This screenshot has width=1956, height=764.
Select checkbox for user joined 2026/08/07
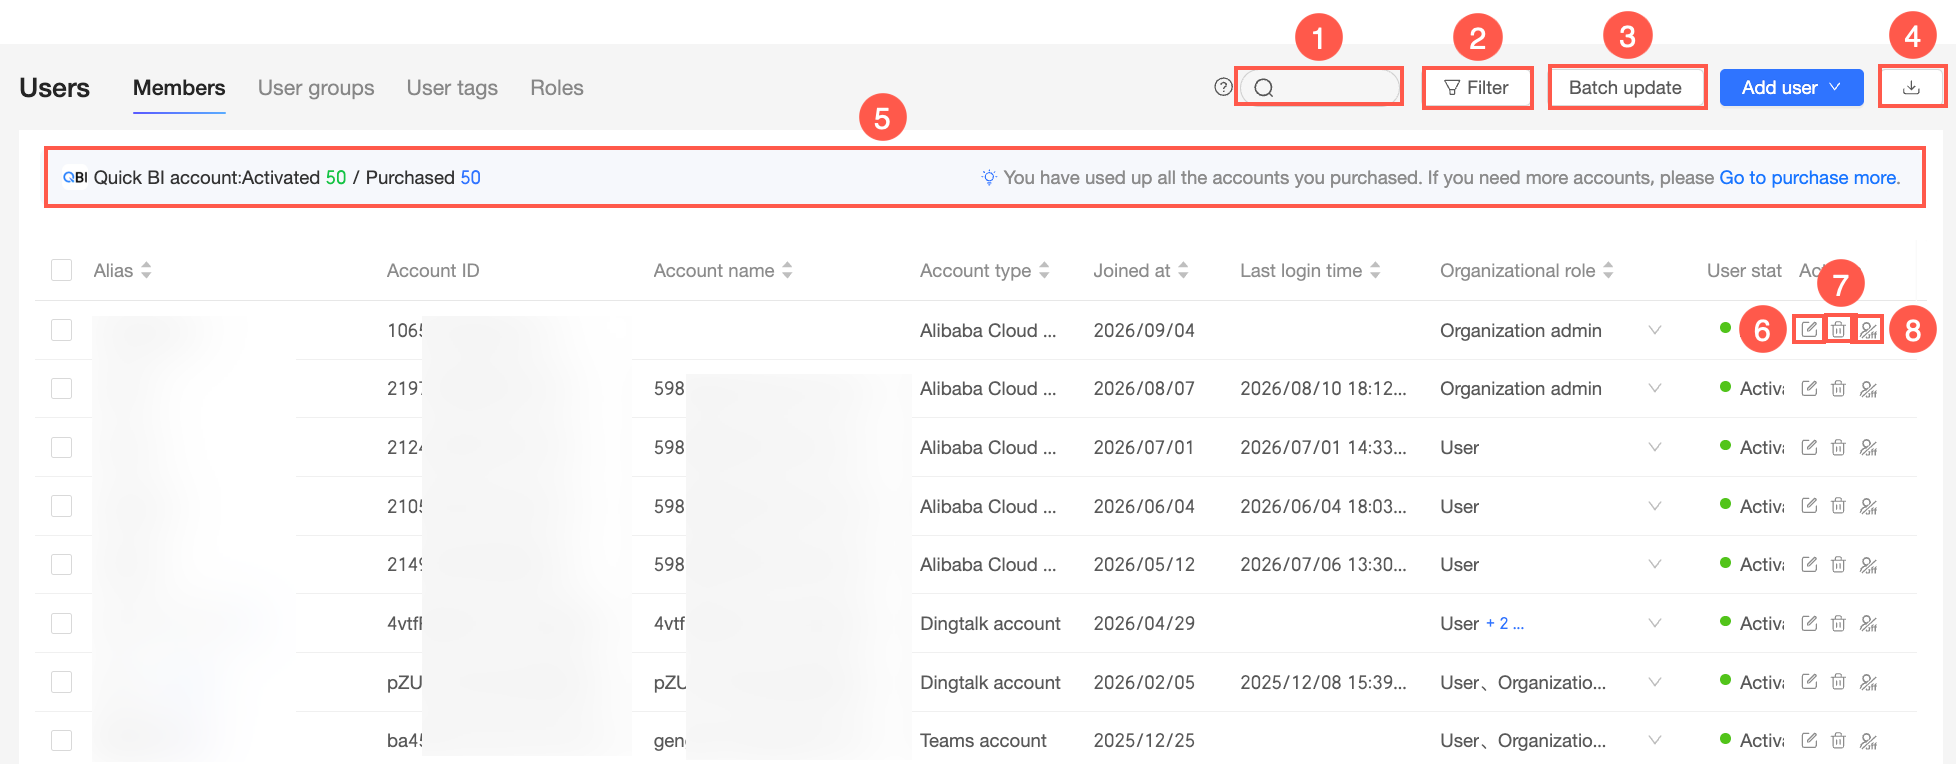click(61, 388)
